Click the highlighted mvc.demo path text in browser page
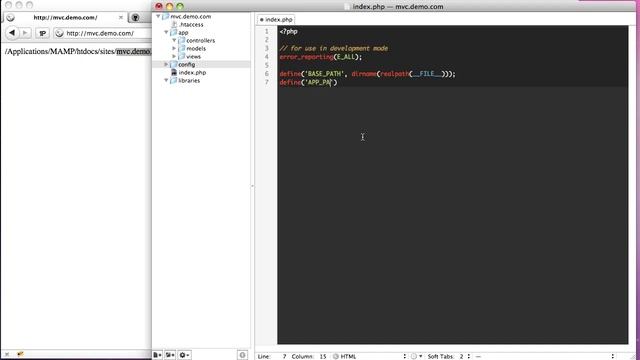The height and width of the screenshot is (360, 640). pos(133,51)
